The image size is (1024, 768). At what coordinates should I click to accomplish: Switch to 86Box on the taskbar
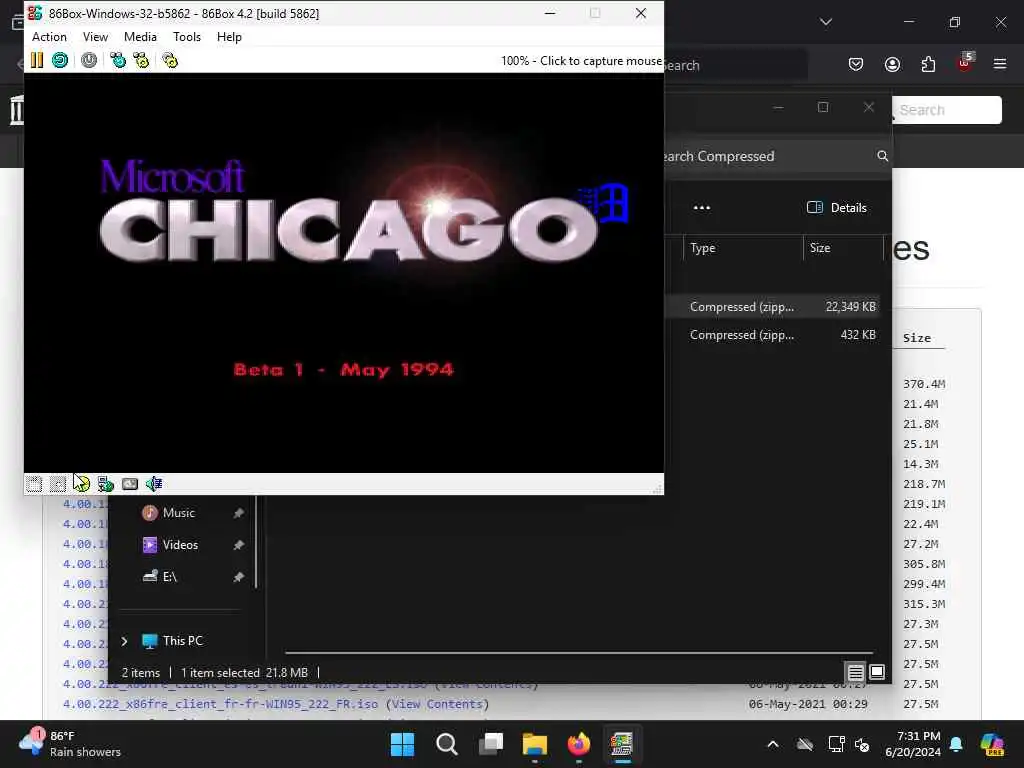tap(622, 744)
